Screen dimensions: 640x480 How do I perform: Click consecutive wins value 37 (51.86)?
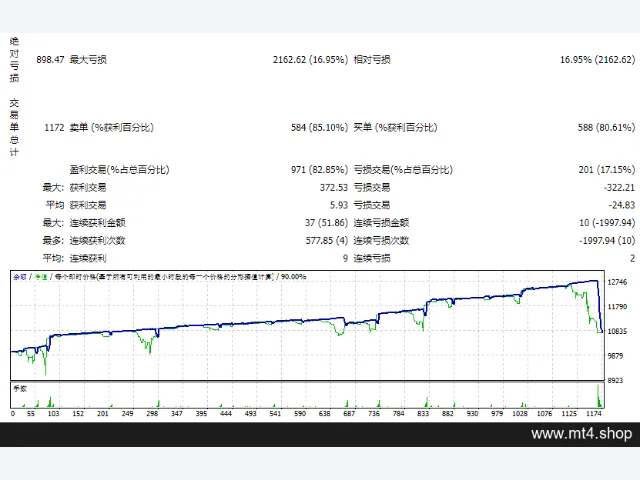pyautogui.click(x=327, y=223)
